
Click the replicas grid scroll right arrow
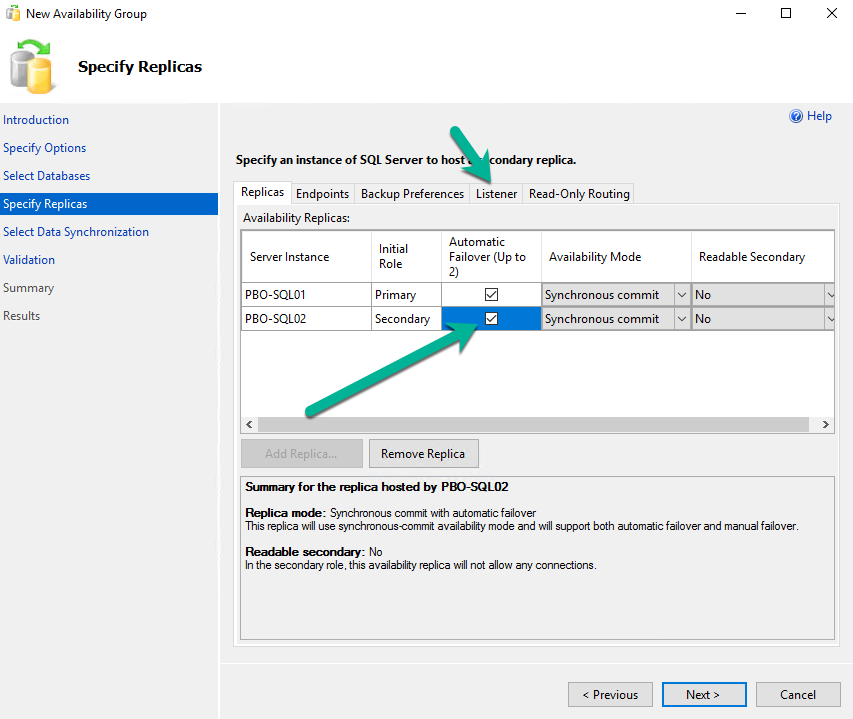(x=825, y=424)
